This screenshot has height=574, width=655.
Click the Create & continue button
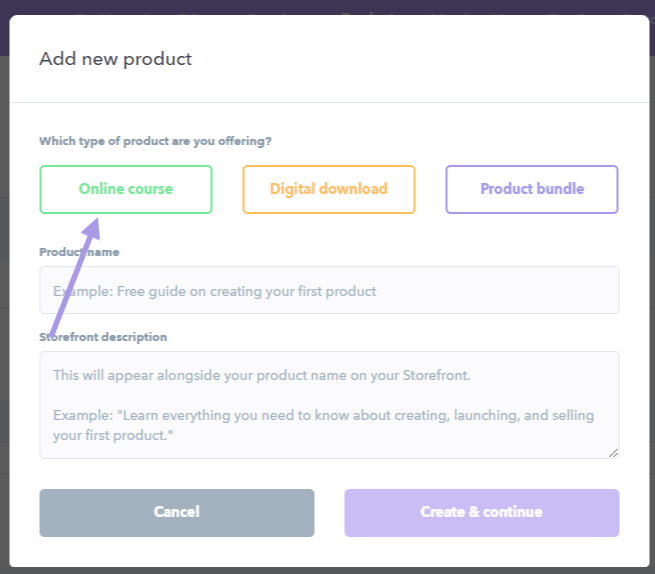[482, 513]
